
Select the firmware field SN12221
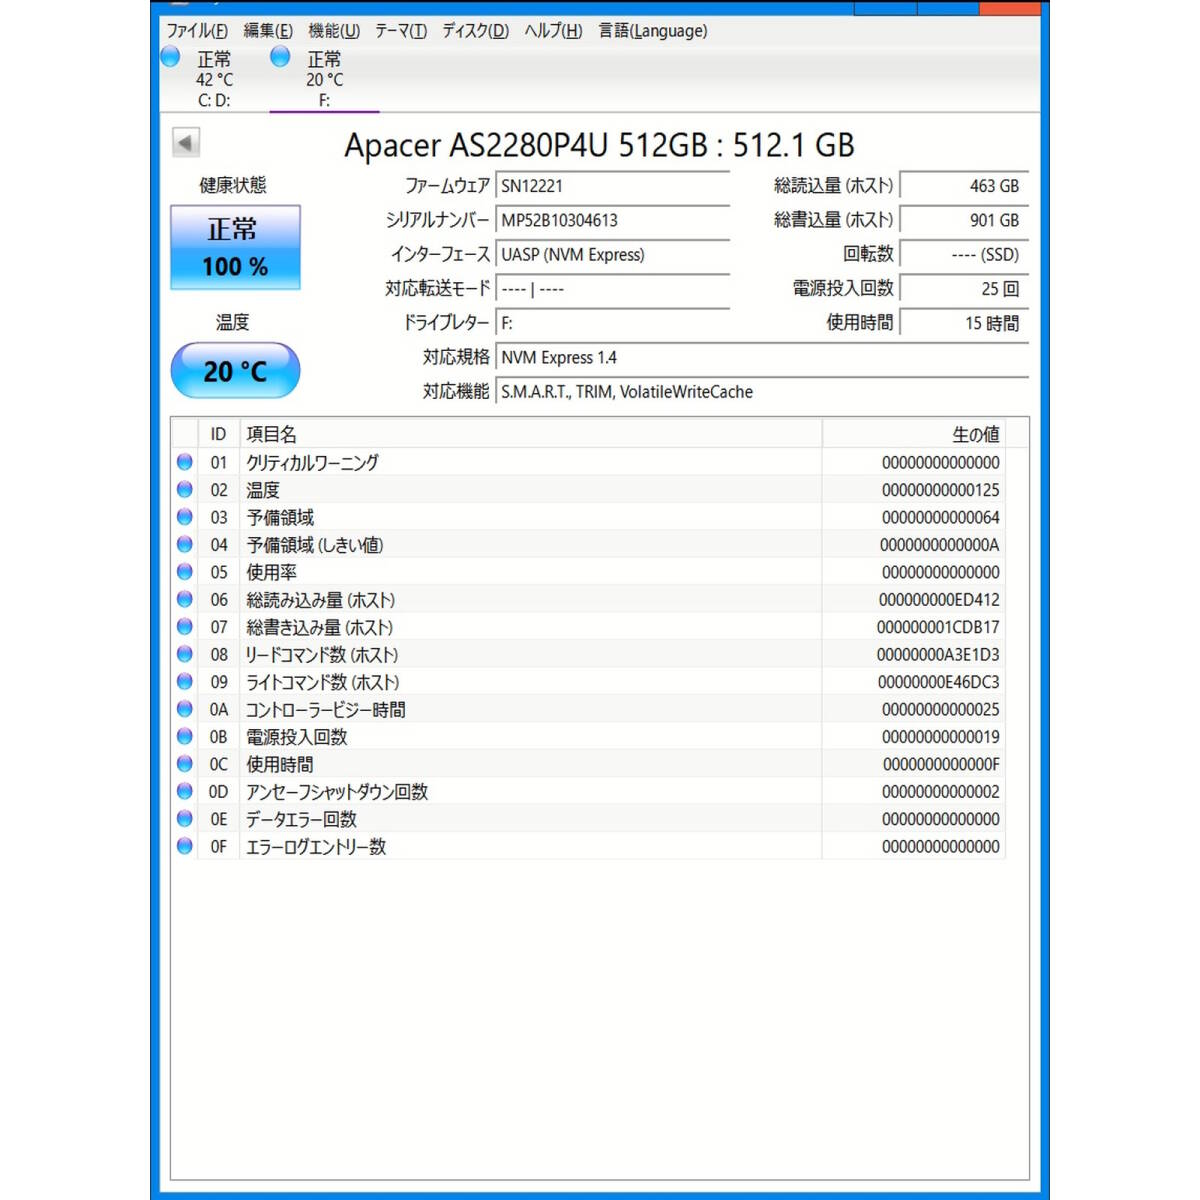(613, 186)
